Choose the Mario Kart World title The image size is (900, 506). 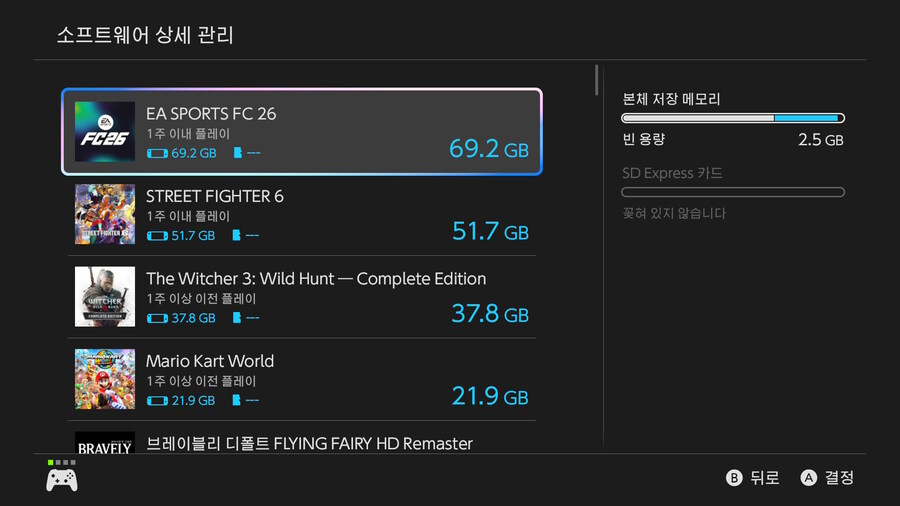tap(210, 360)
